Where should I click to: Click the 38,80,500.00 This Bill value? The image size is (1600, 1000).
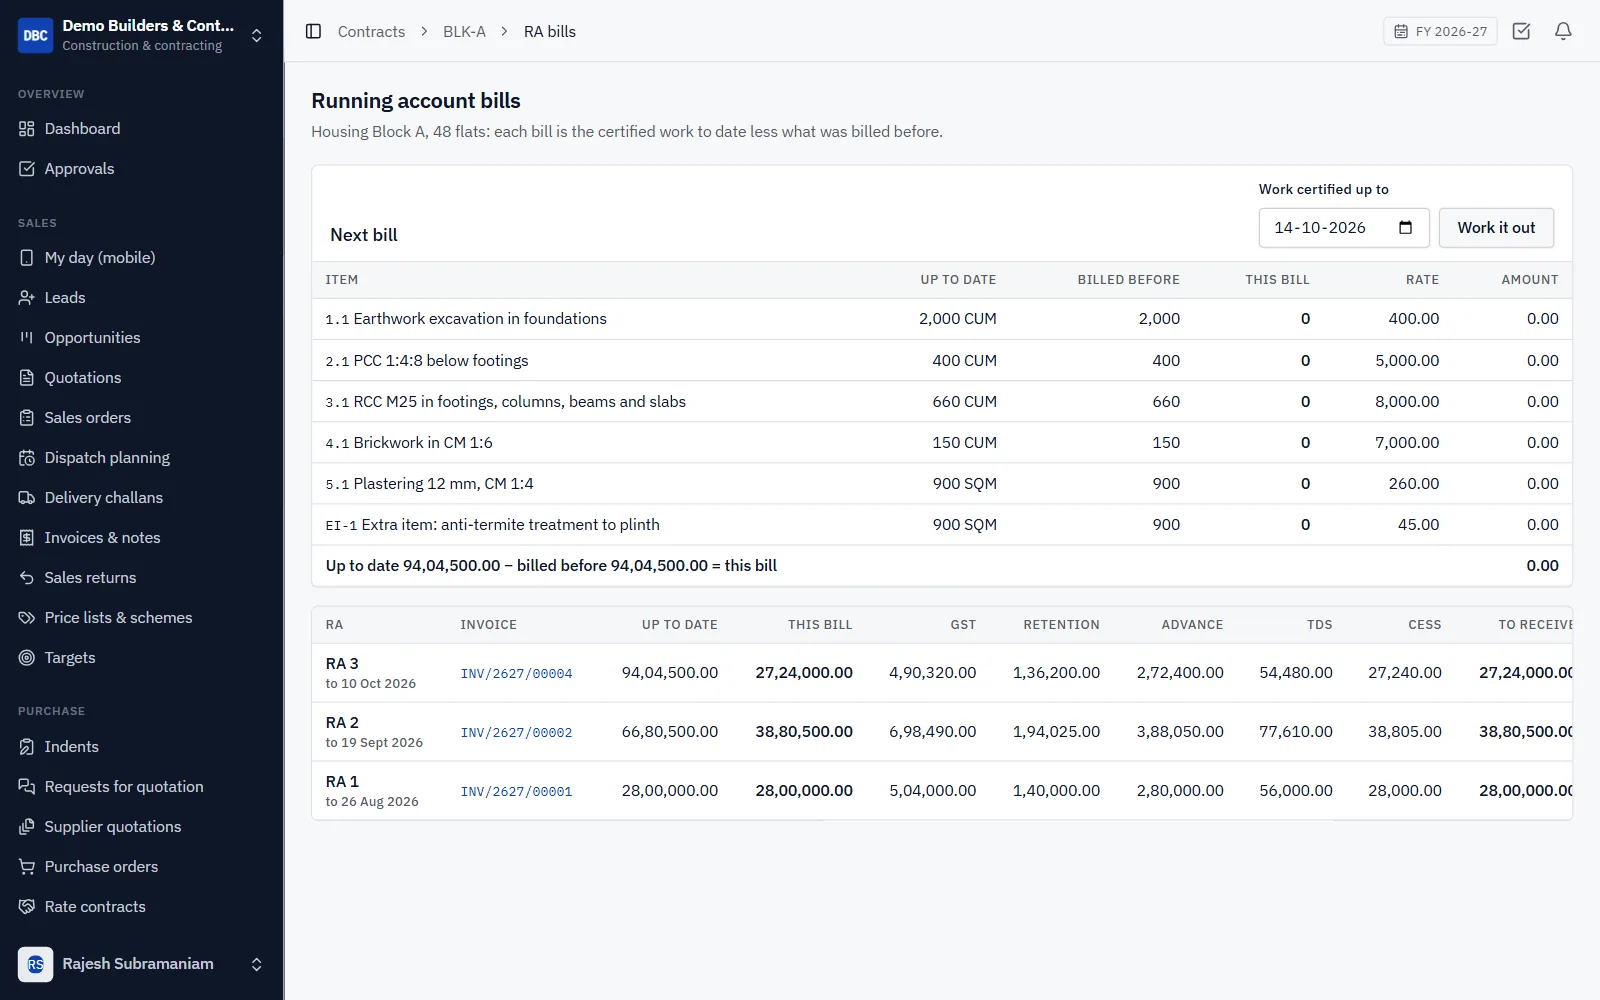[x=804, y=732]
